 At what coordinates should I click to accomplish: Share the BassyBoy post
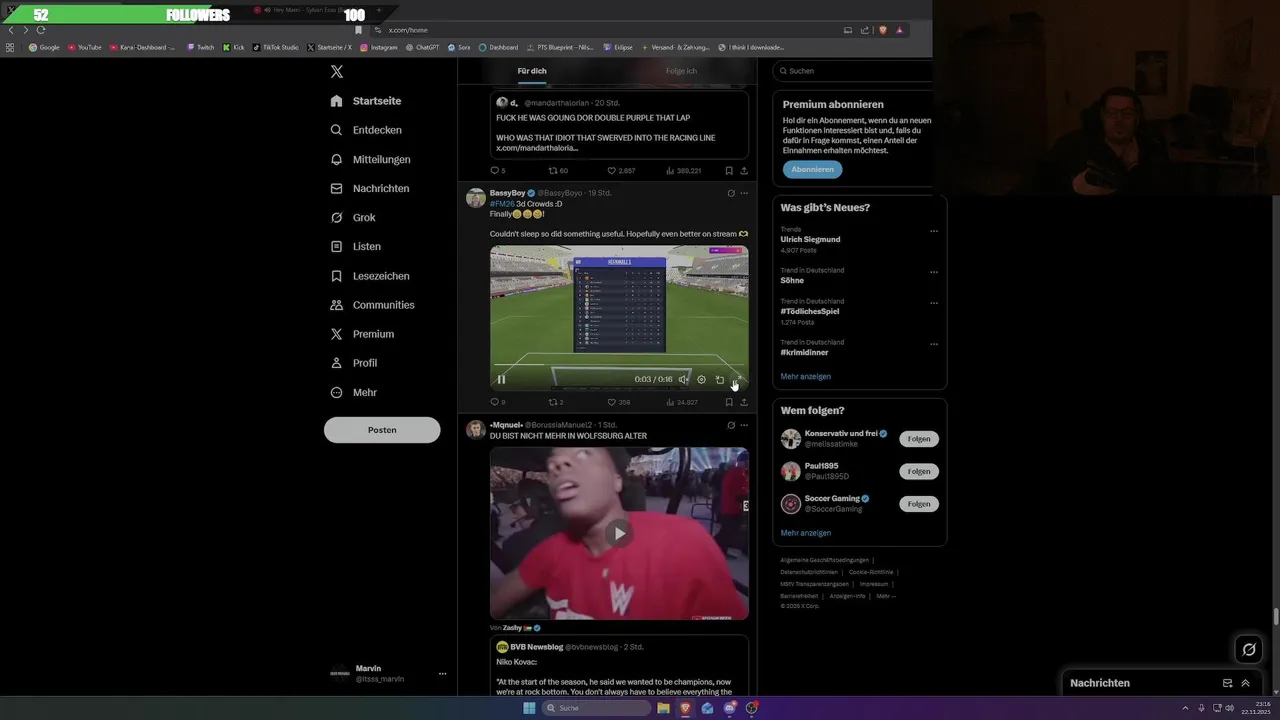[x=744, y=402]
